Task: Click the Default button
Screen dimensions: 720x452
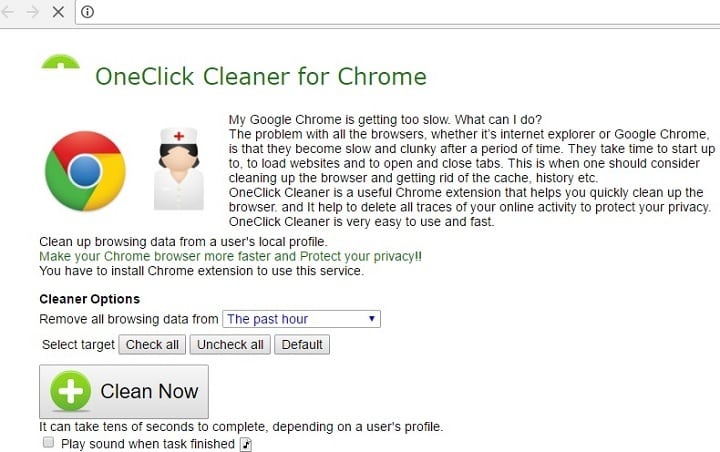Action: pyautogui.click(x=302, y=345)
